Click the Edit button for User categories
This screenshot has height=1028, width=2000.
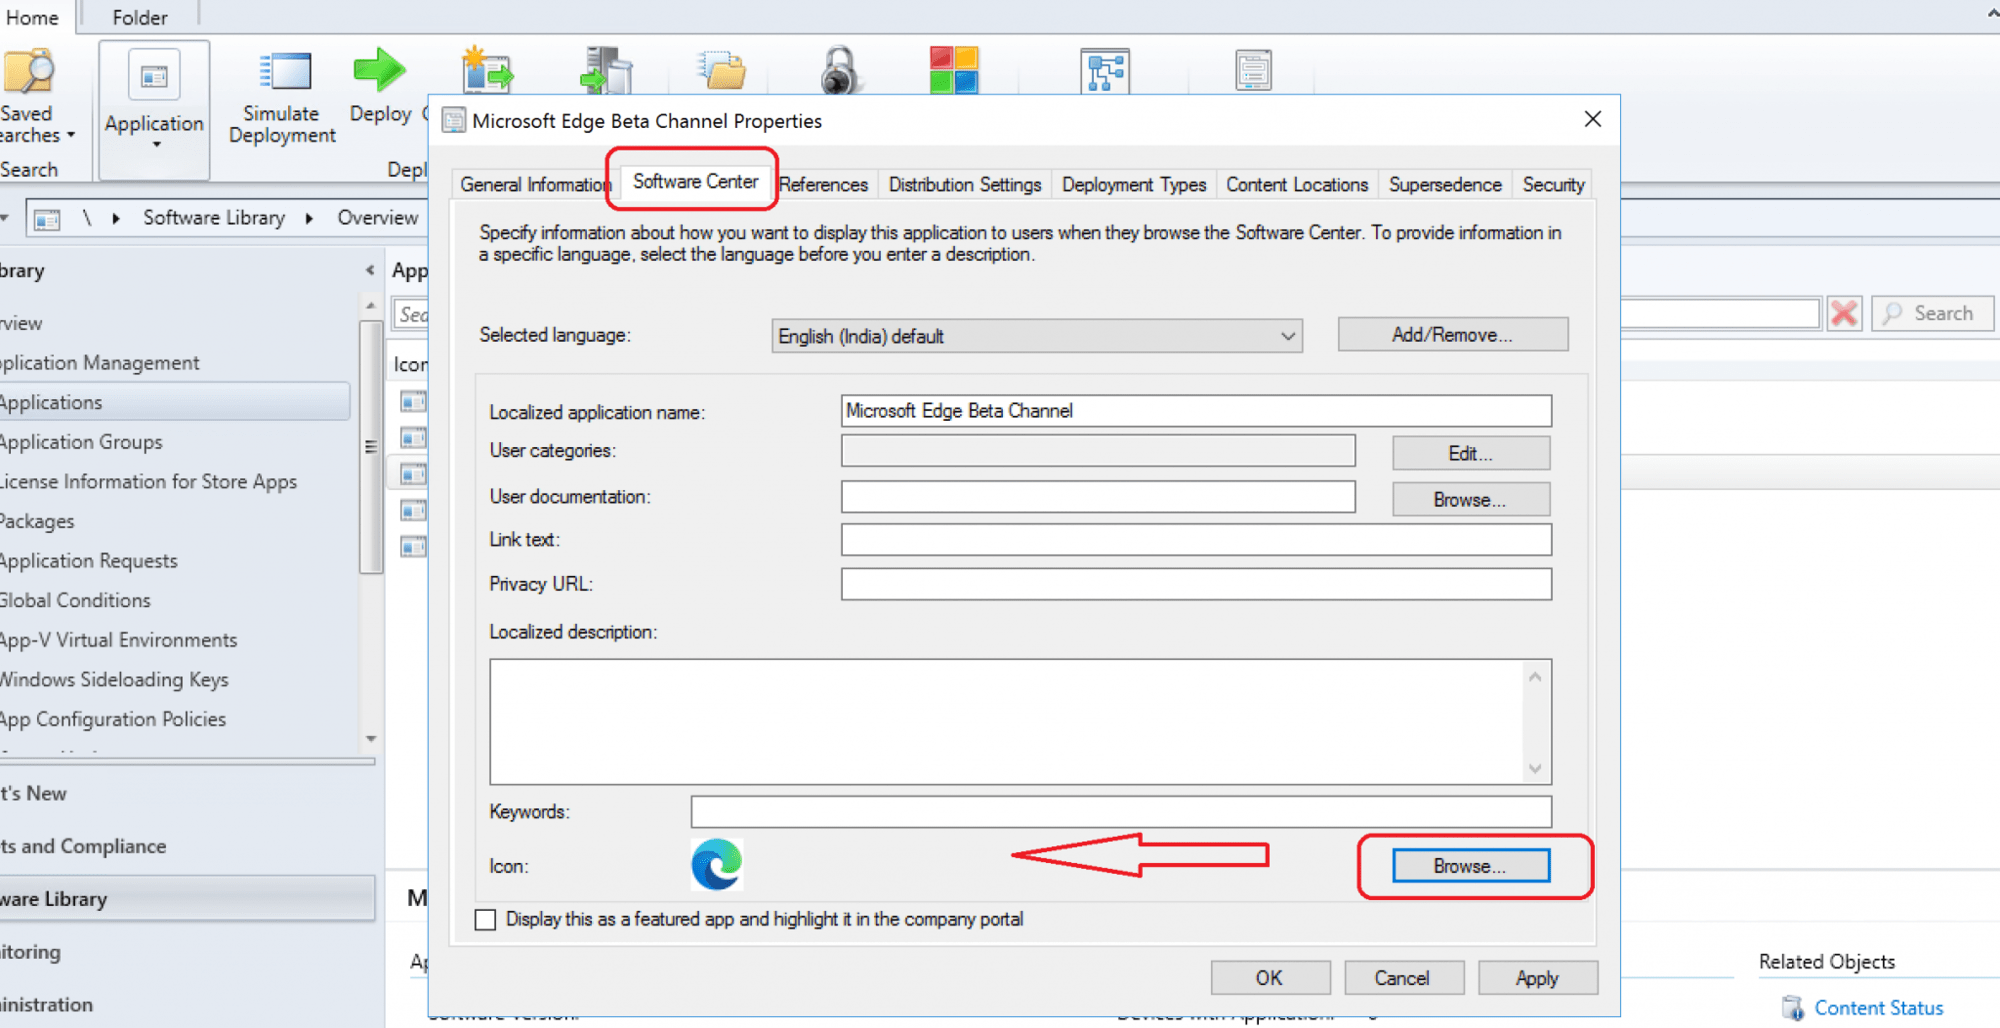point(1470,453)
